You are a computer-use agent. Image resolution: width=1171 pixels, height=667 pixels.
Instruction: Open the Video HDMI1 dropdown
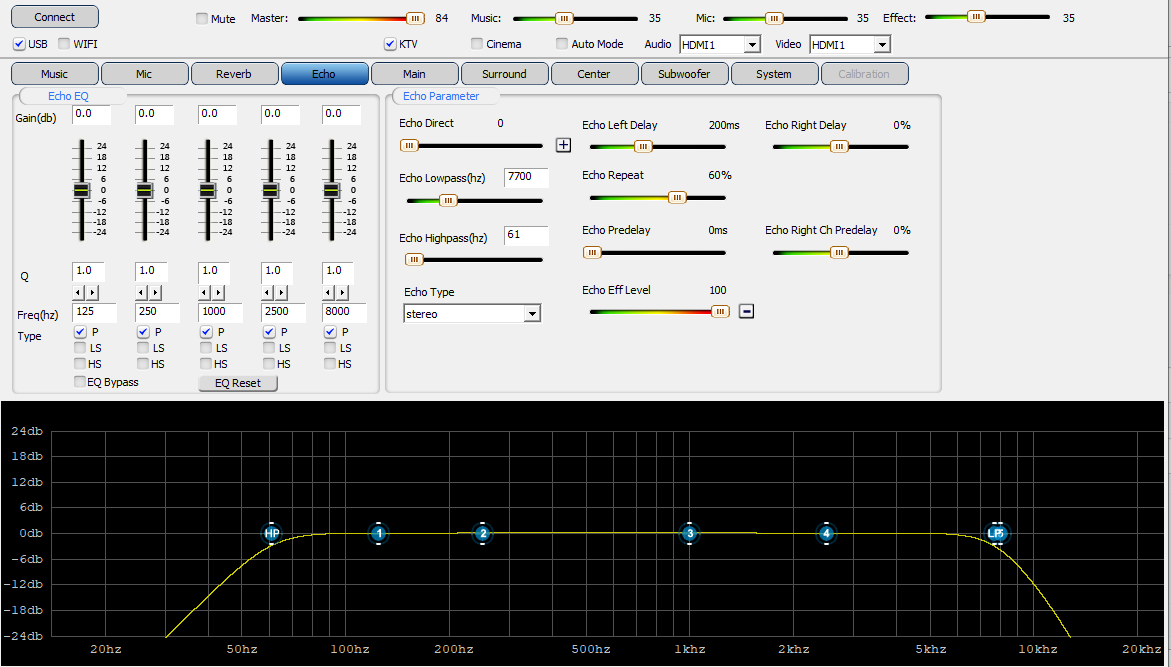(881, 44)
